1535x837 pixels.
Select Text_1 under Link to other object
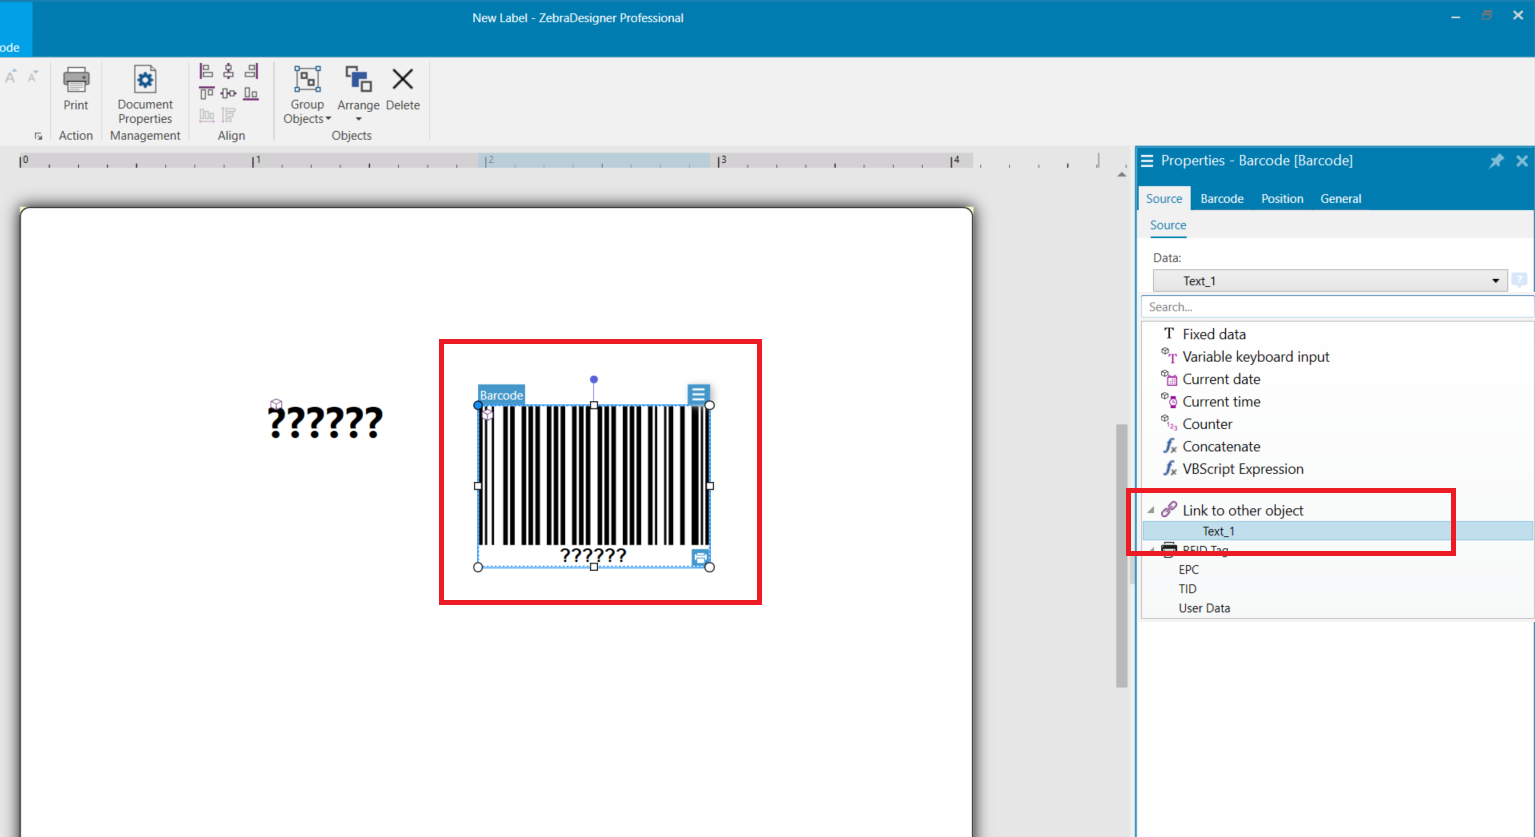[1337, 531]
